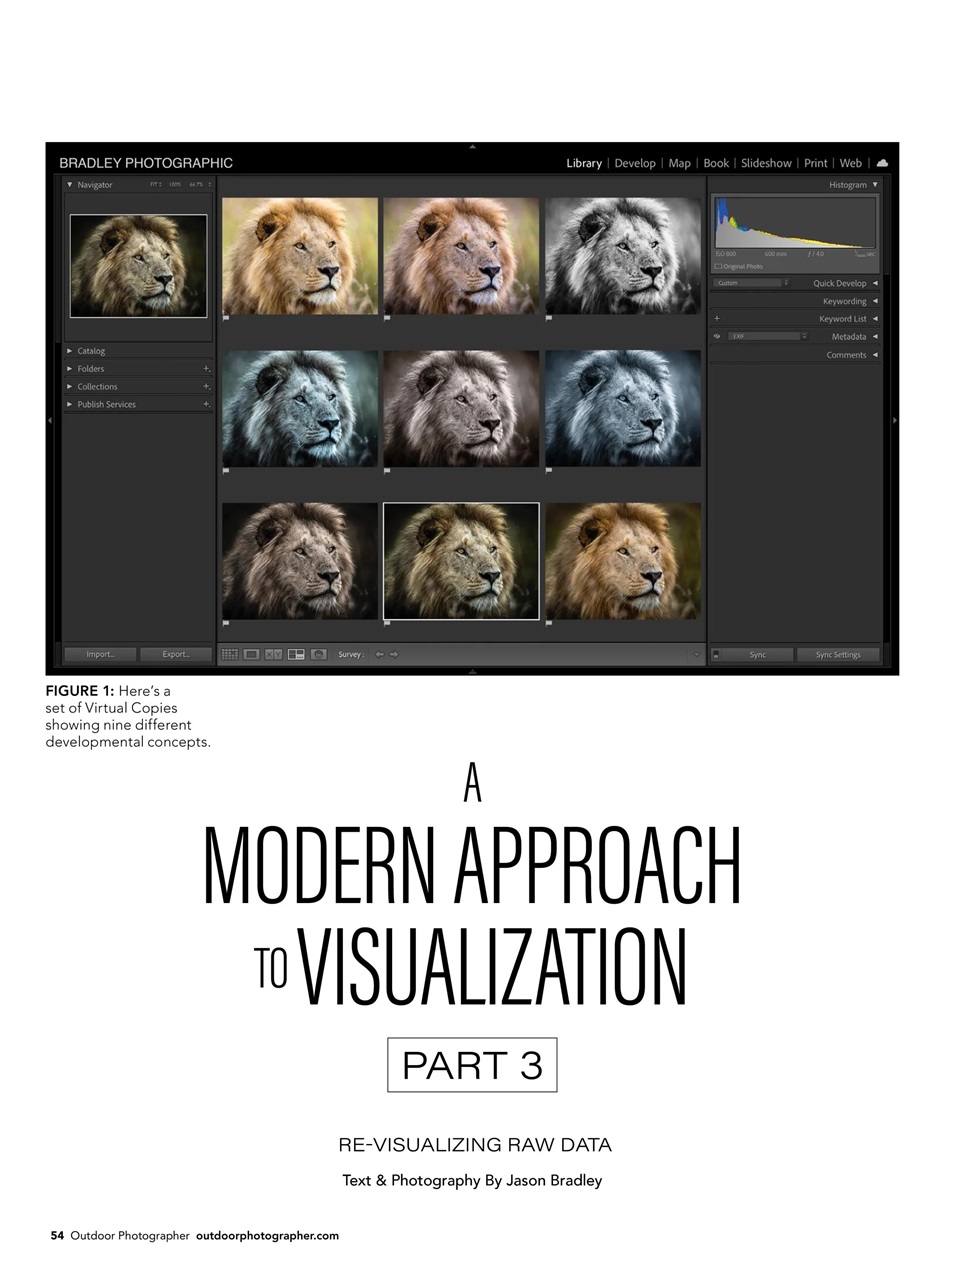Click the plus icon next to Keyword List
The width and height of the screenshot is (960, 1280).
point(717,318)
